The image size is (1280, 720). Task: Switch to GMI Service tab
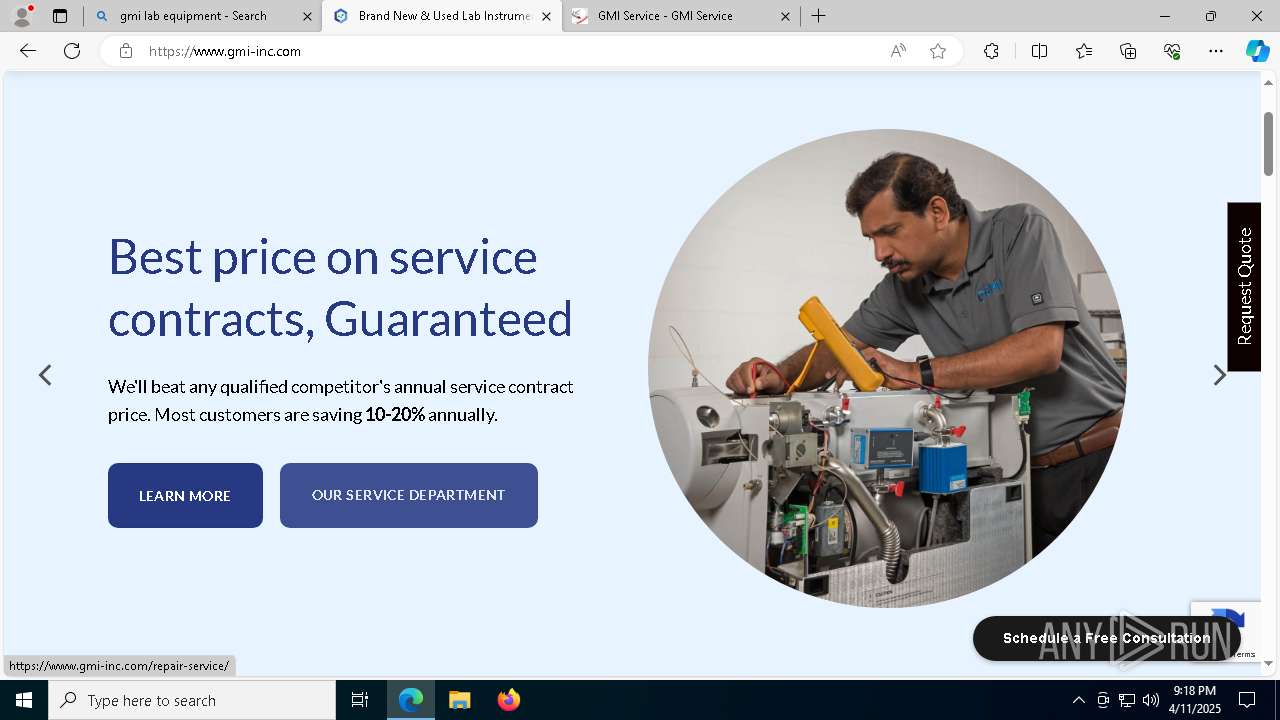pyautogui.click(x=680, y=16)
